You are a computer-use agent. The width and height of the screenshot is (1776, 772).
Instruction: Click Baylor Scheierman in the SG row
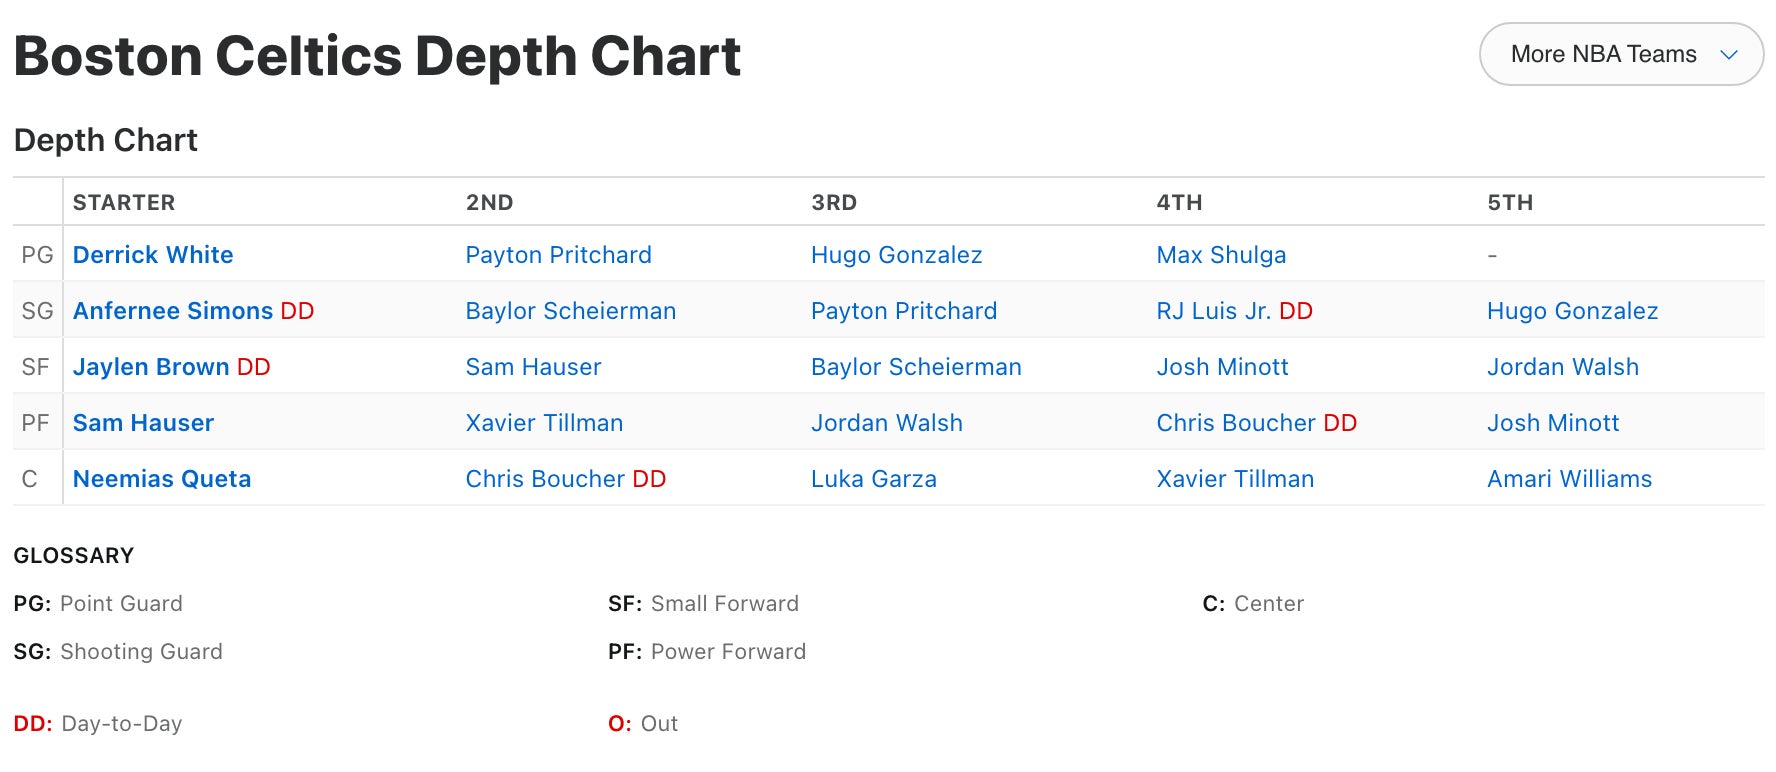coord(570,311)
